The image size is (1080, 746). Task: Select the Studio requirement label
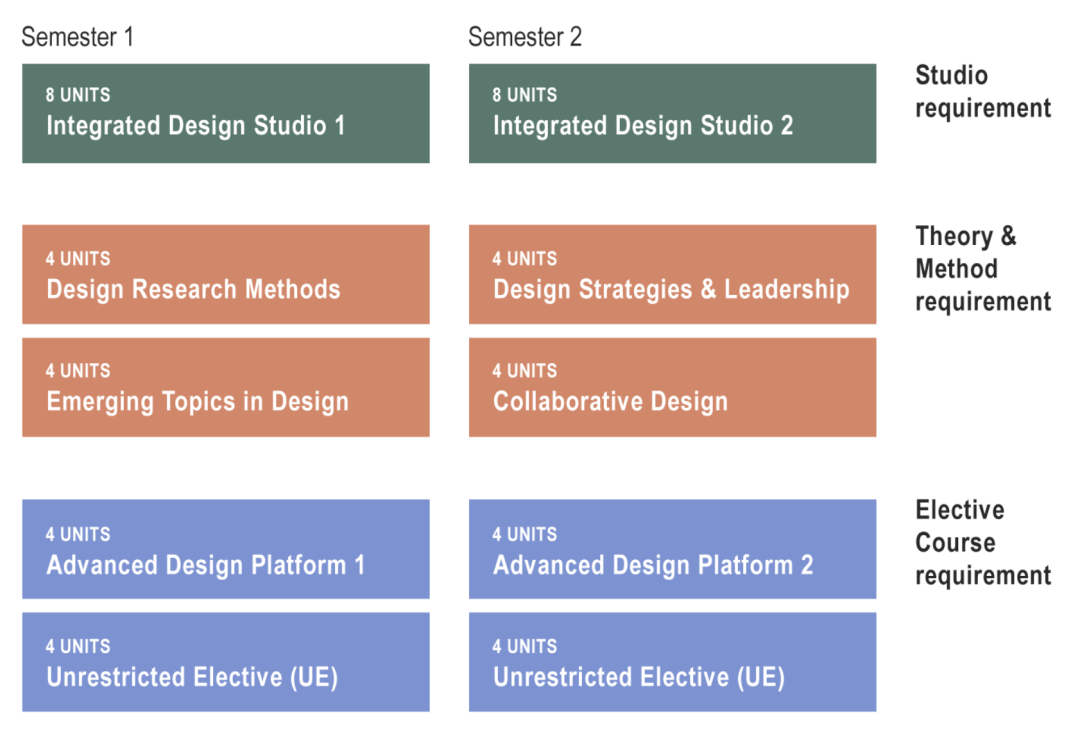[x=982, y=91]
